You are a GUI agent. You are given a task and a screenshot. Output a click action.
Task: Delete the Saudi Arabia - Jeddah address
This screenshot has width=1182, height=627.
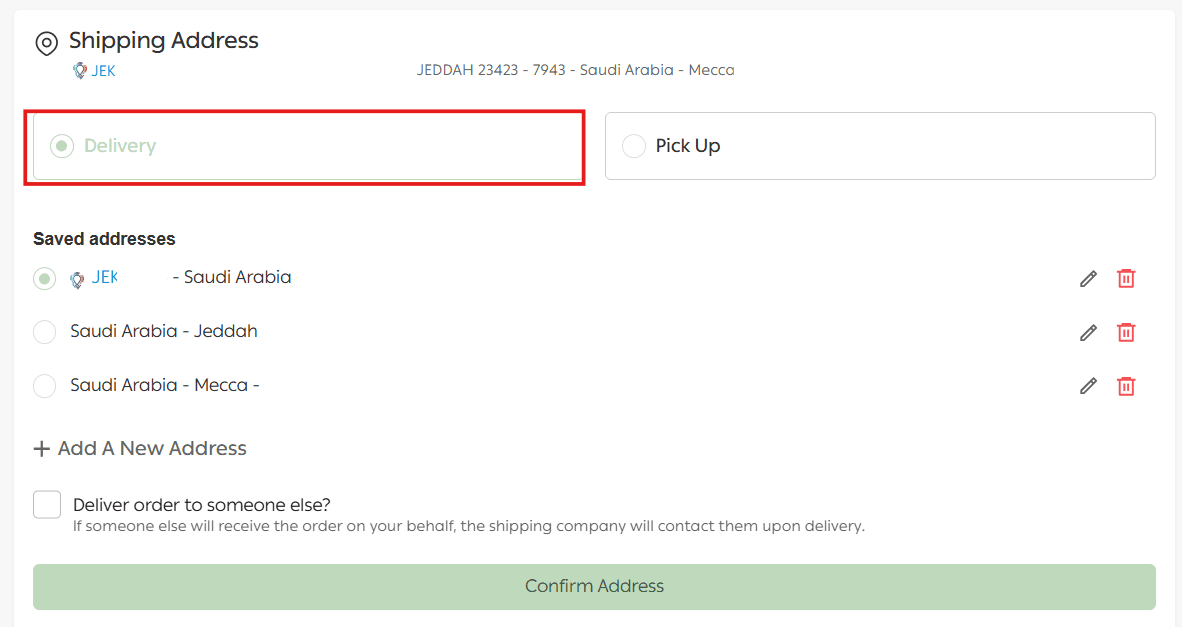click(x=1126, y=333)
